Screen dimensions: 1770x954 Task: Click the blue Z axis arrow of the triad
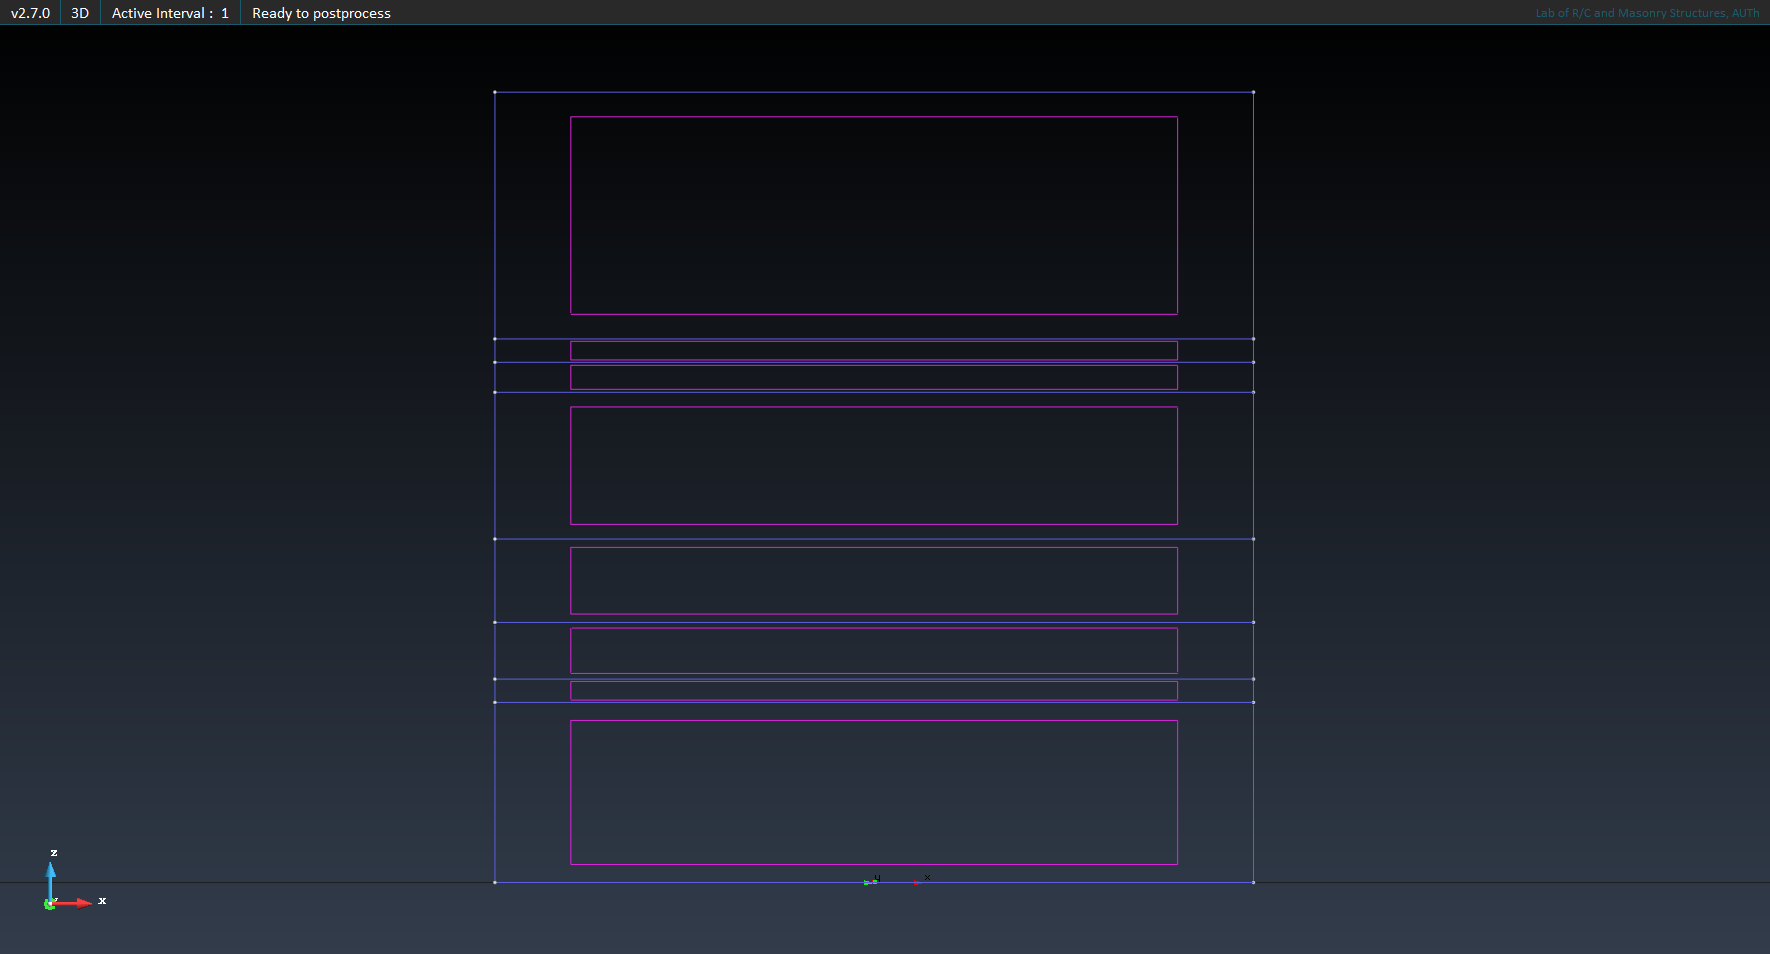coord(51,873)
